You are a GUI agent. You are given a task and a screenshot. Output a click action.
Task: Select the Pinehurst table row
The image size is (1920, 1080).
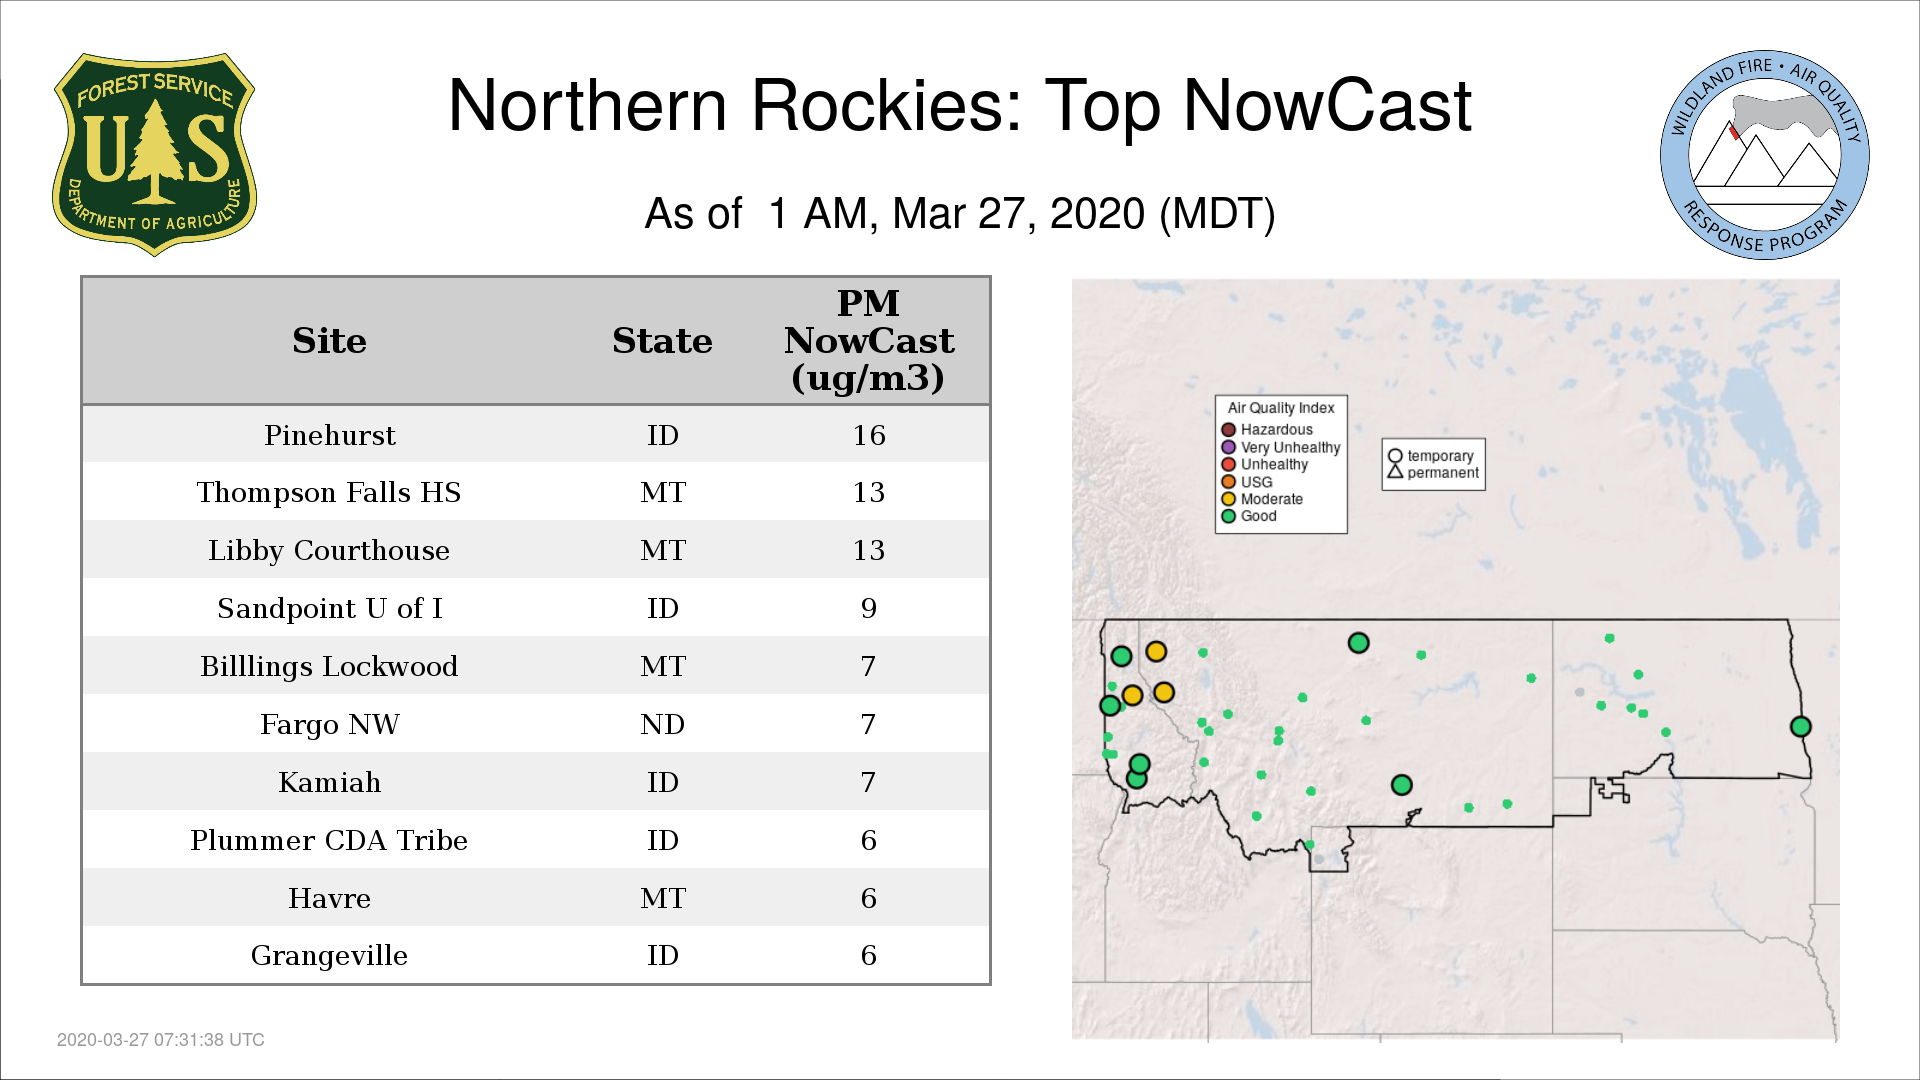[329, 435]
